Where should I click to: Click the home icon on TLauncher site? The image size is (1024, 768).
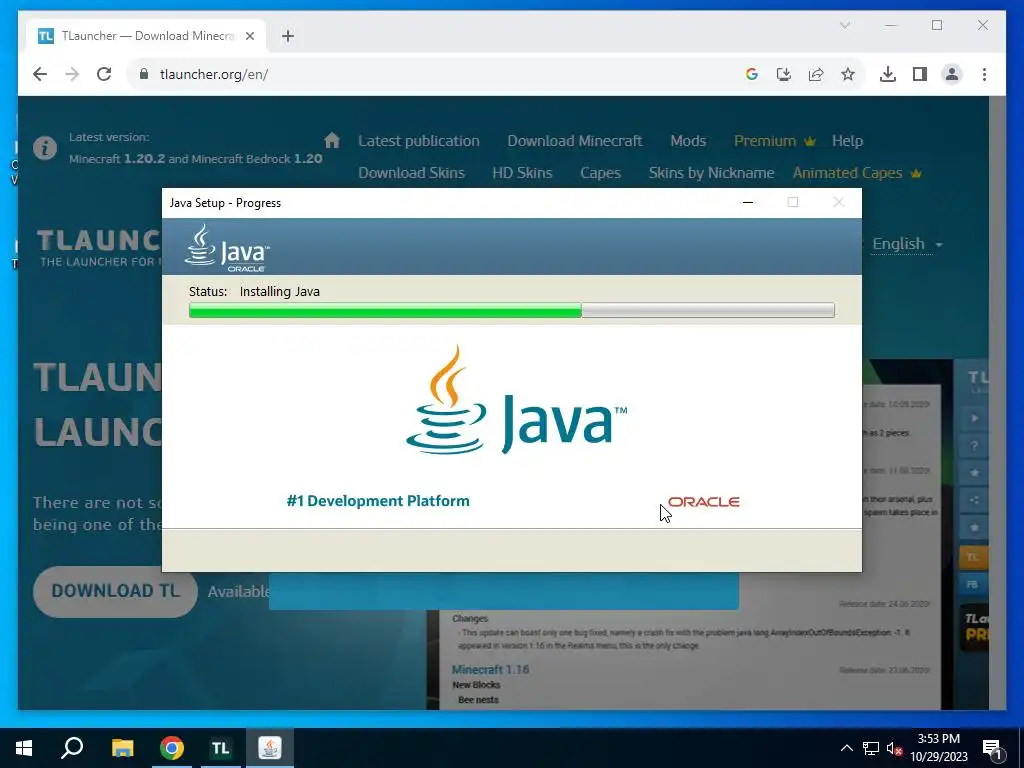[332, 140]
